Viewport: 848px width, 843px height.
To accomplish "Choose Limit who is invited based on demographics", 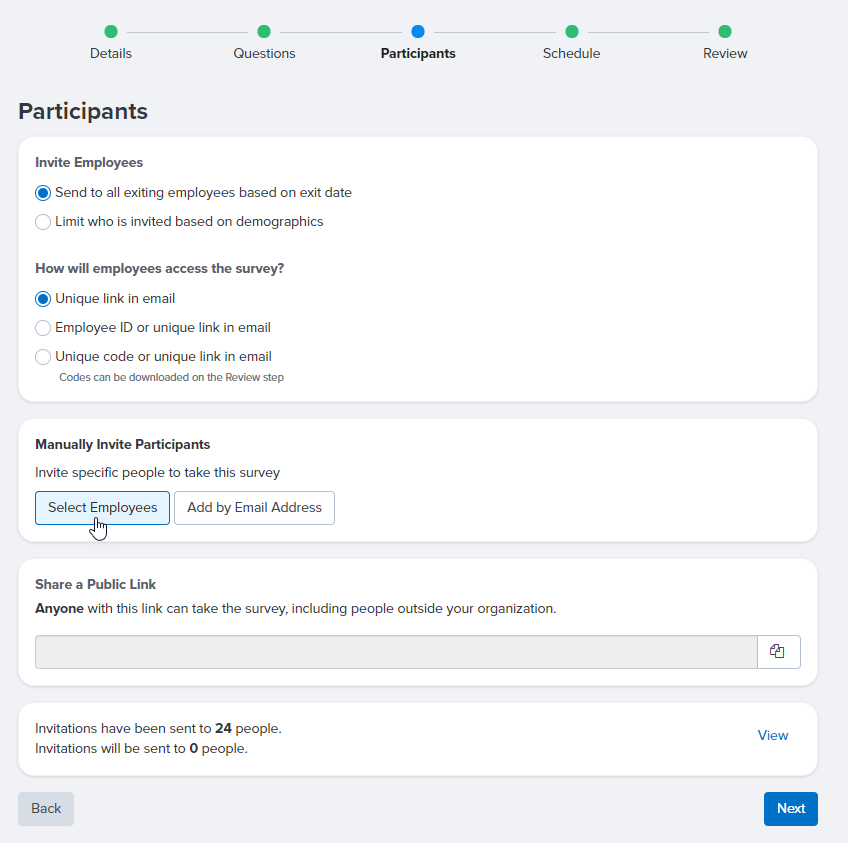I will tap(43, 222).
